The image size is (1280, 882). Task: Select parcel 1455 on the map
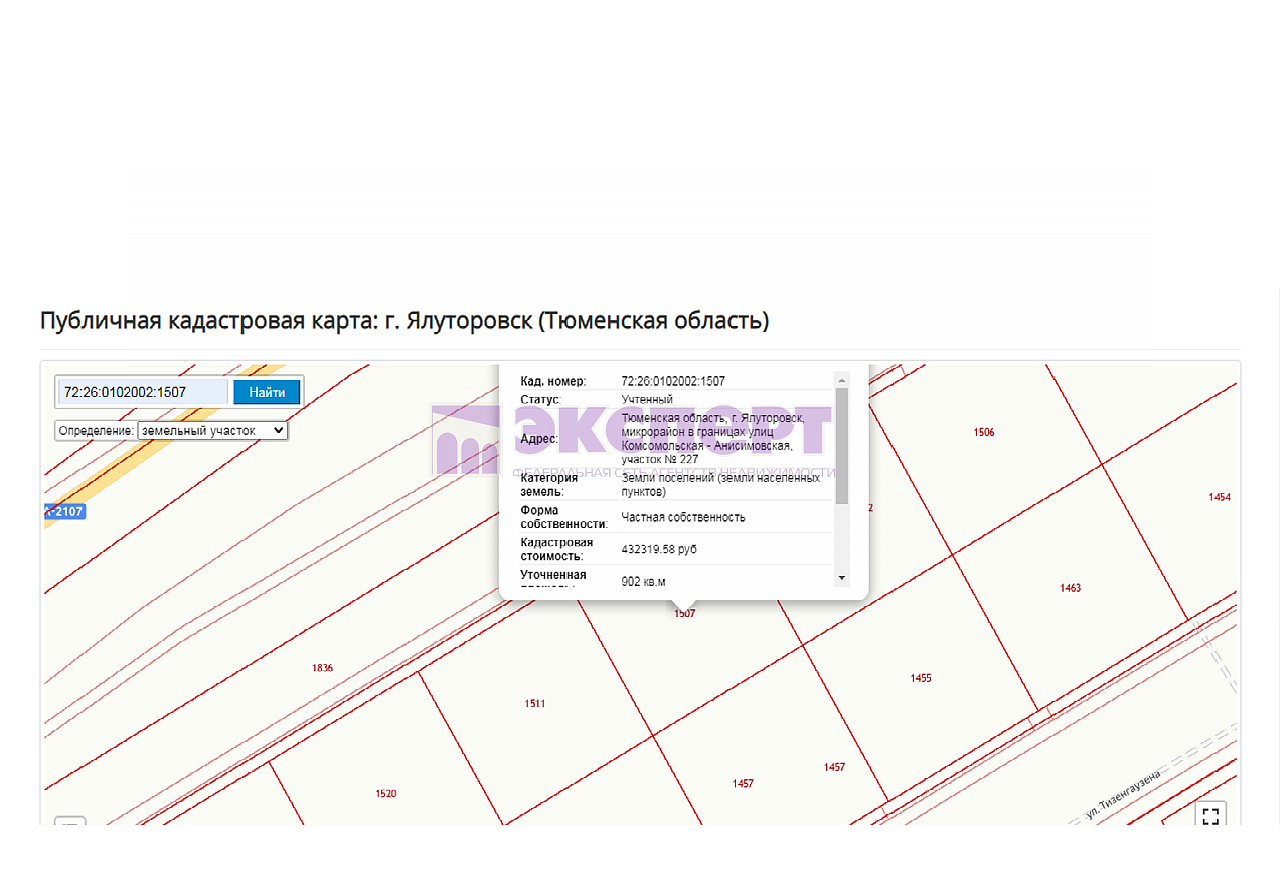tap(921, 678)
